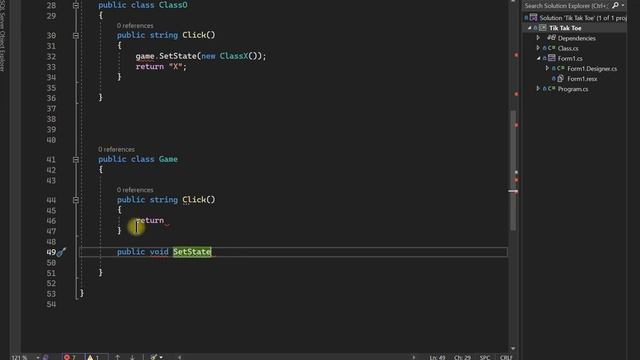Collapse the Tik Tak Toe project node

pos(530,28)
